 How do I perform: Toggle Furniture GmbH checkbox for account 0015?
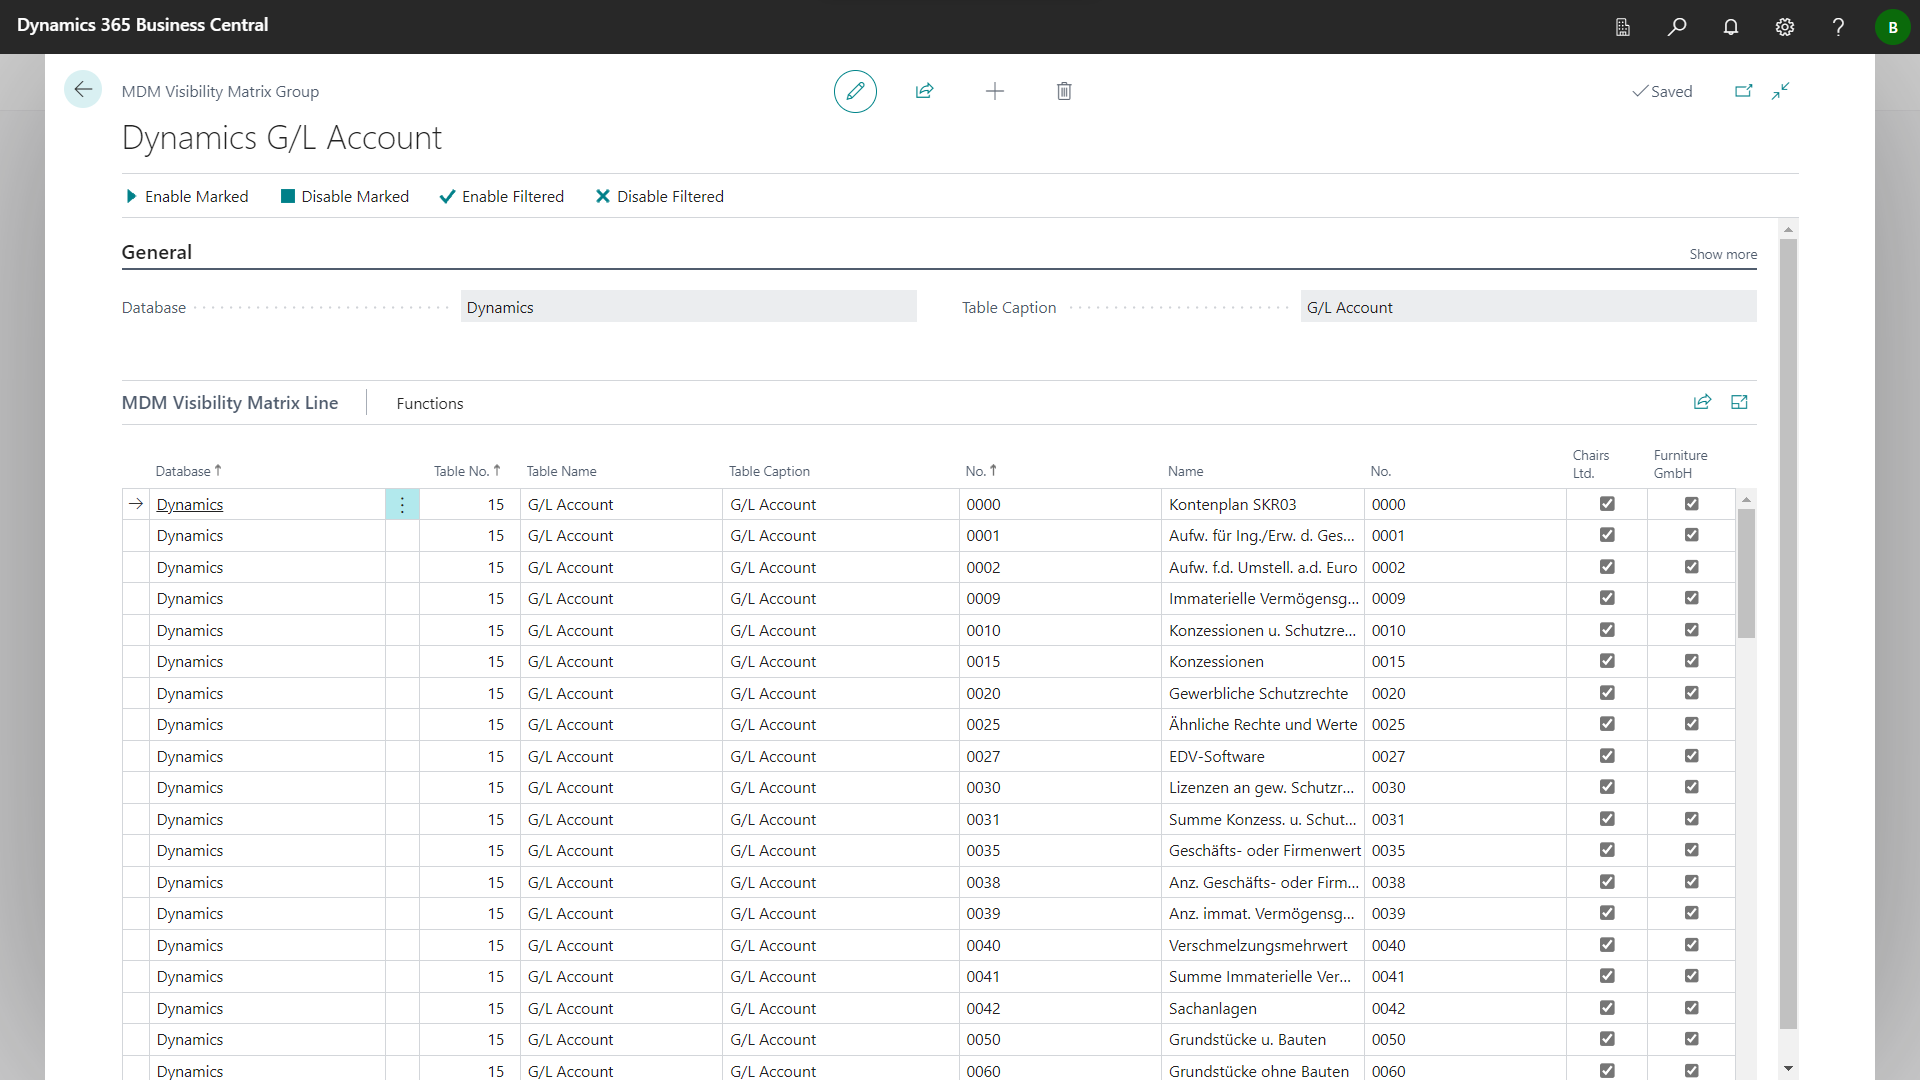tap(1691, 661)
